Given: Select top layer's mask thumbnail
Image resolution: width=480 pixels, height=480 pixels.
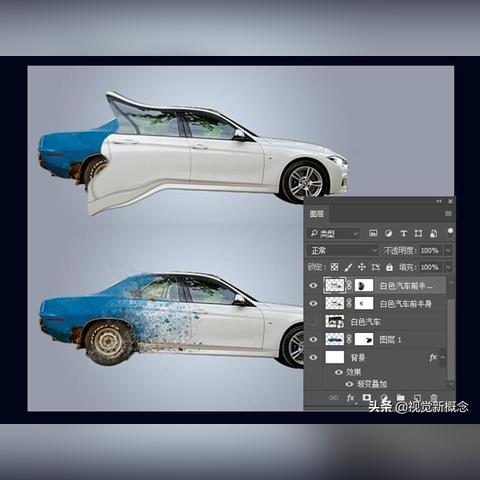Looking at the screenshot, I should (x=364, y=285).
